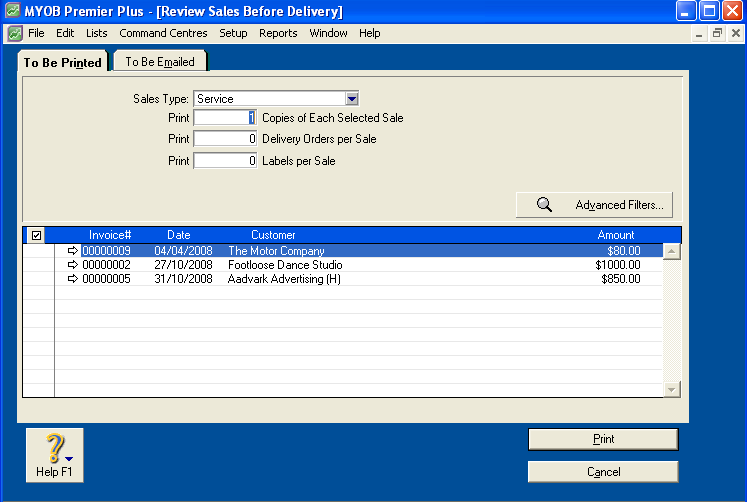Open detail arrow for invoice 00000002

pyautogui.click(x=72, y=265)
